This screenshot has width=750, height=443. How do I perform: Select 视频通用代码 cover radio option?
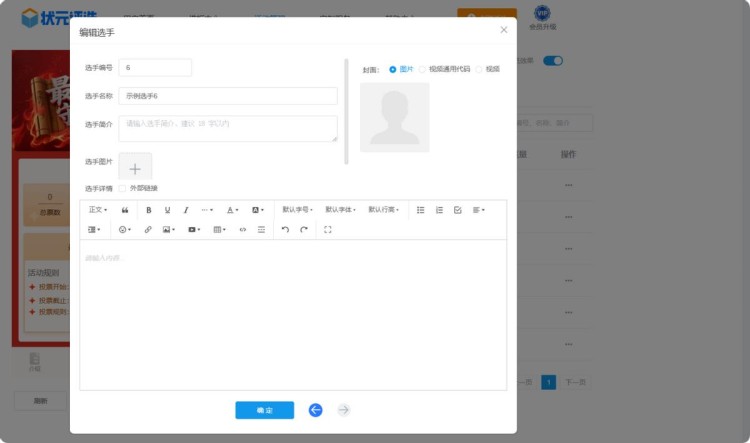tap(423, 69)
